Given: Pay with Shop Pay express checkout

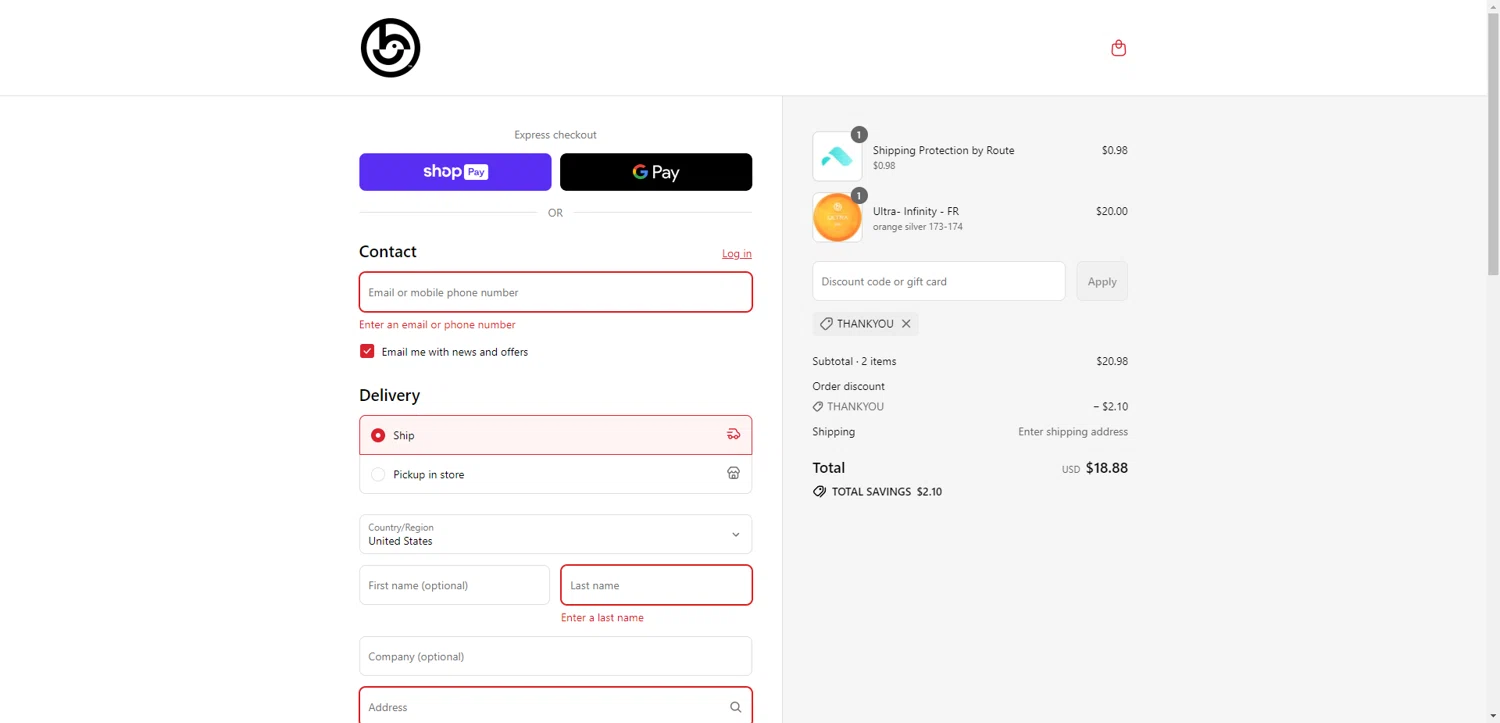Looking at the screenshot, I should [x=455, y=172].
